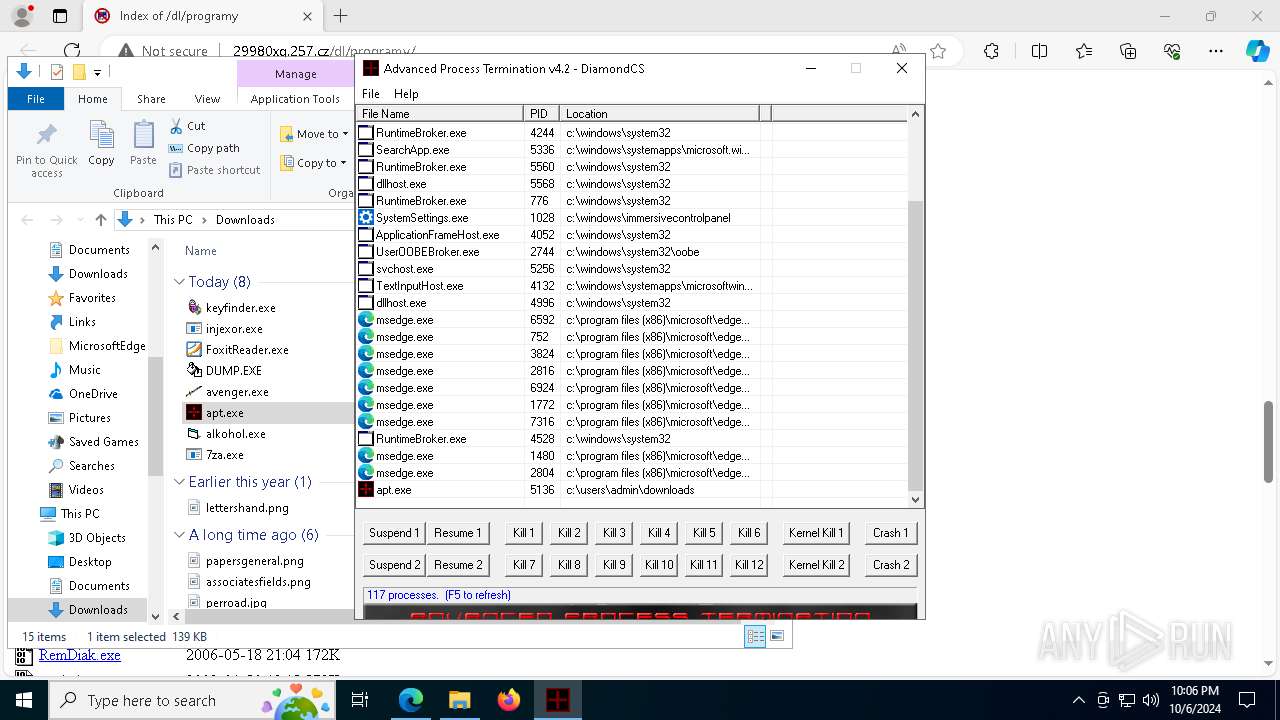Open File Explorer from taskbar

point(459,700)
